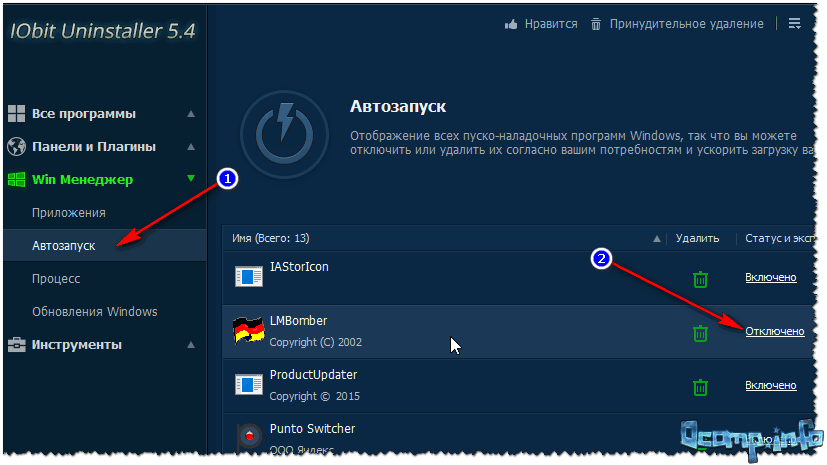Enable LMBomber via Отключено status

pyautogui.click(x=774, y=331)
